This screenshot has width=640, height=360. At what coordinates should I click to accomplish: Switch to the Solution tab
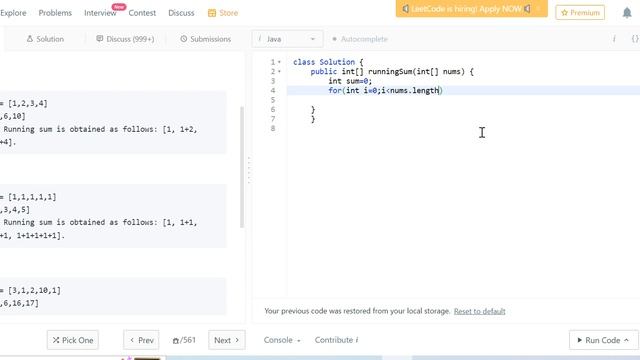pos(45,39)
